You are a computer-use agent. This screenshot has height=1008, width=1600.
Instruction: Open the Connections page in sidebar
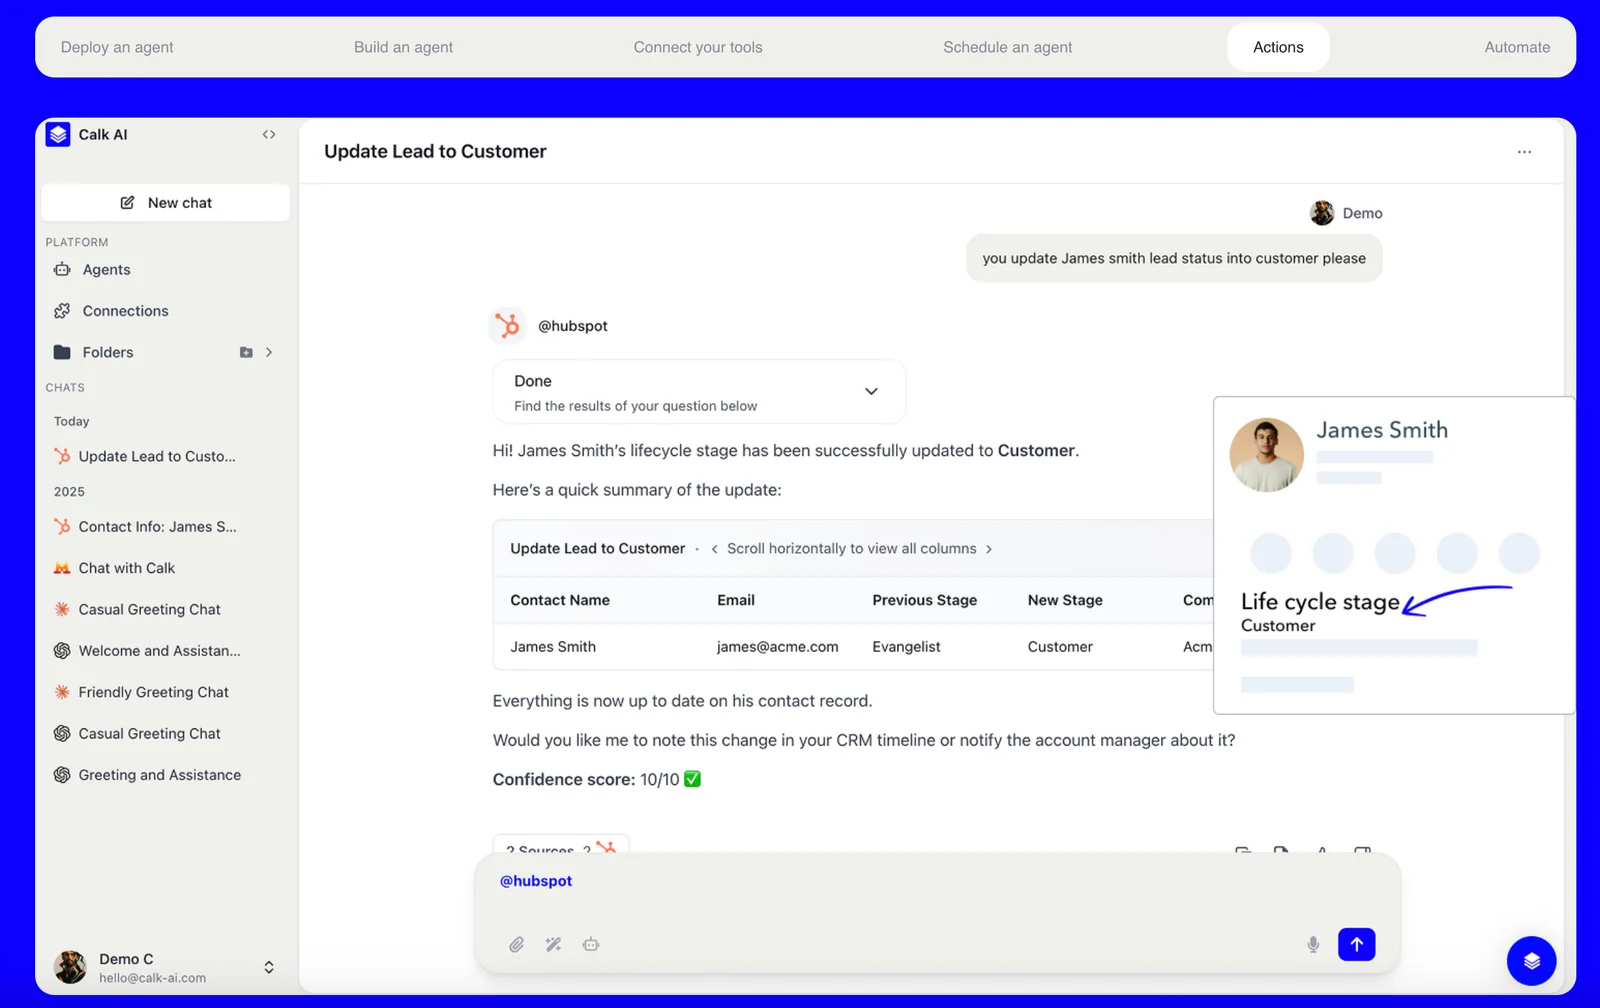(x=125, y=311)
